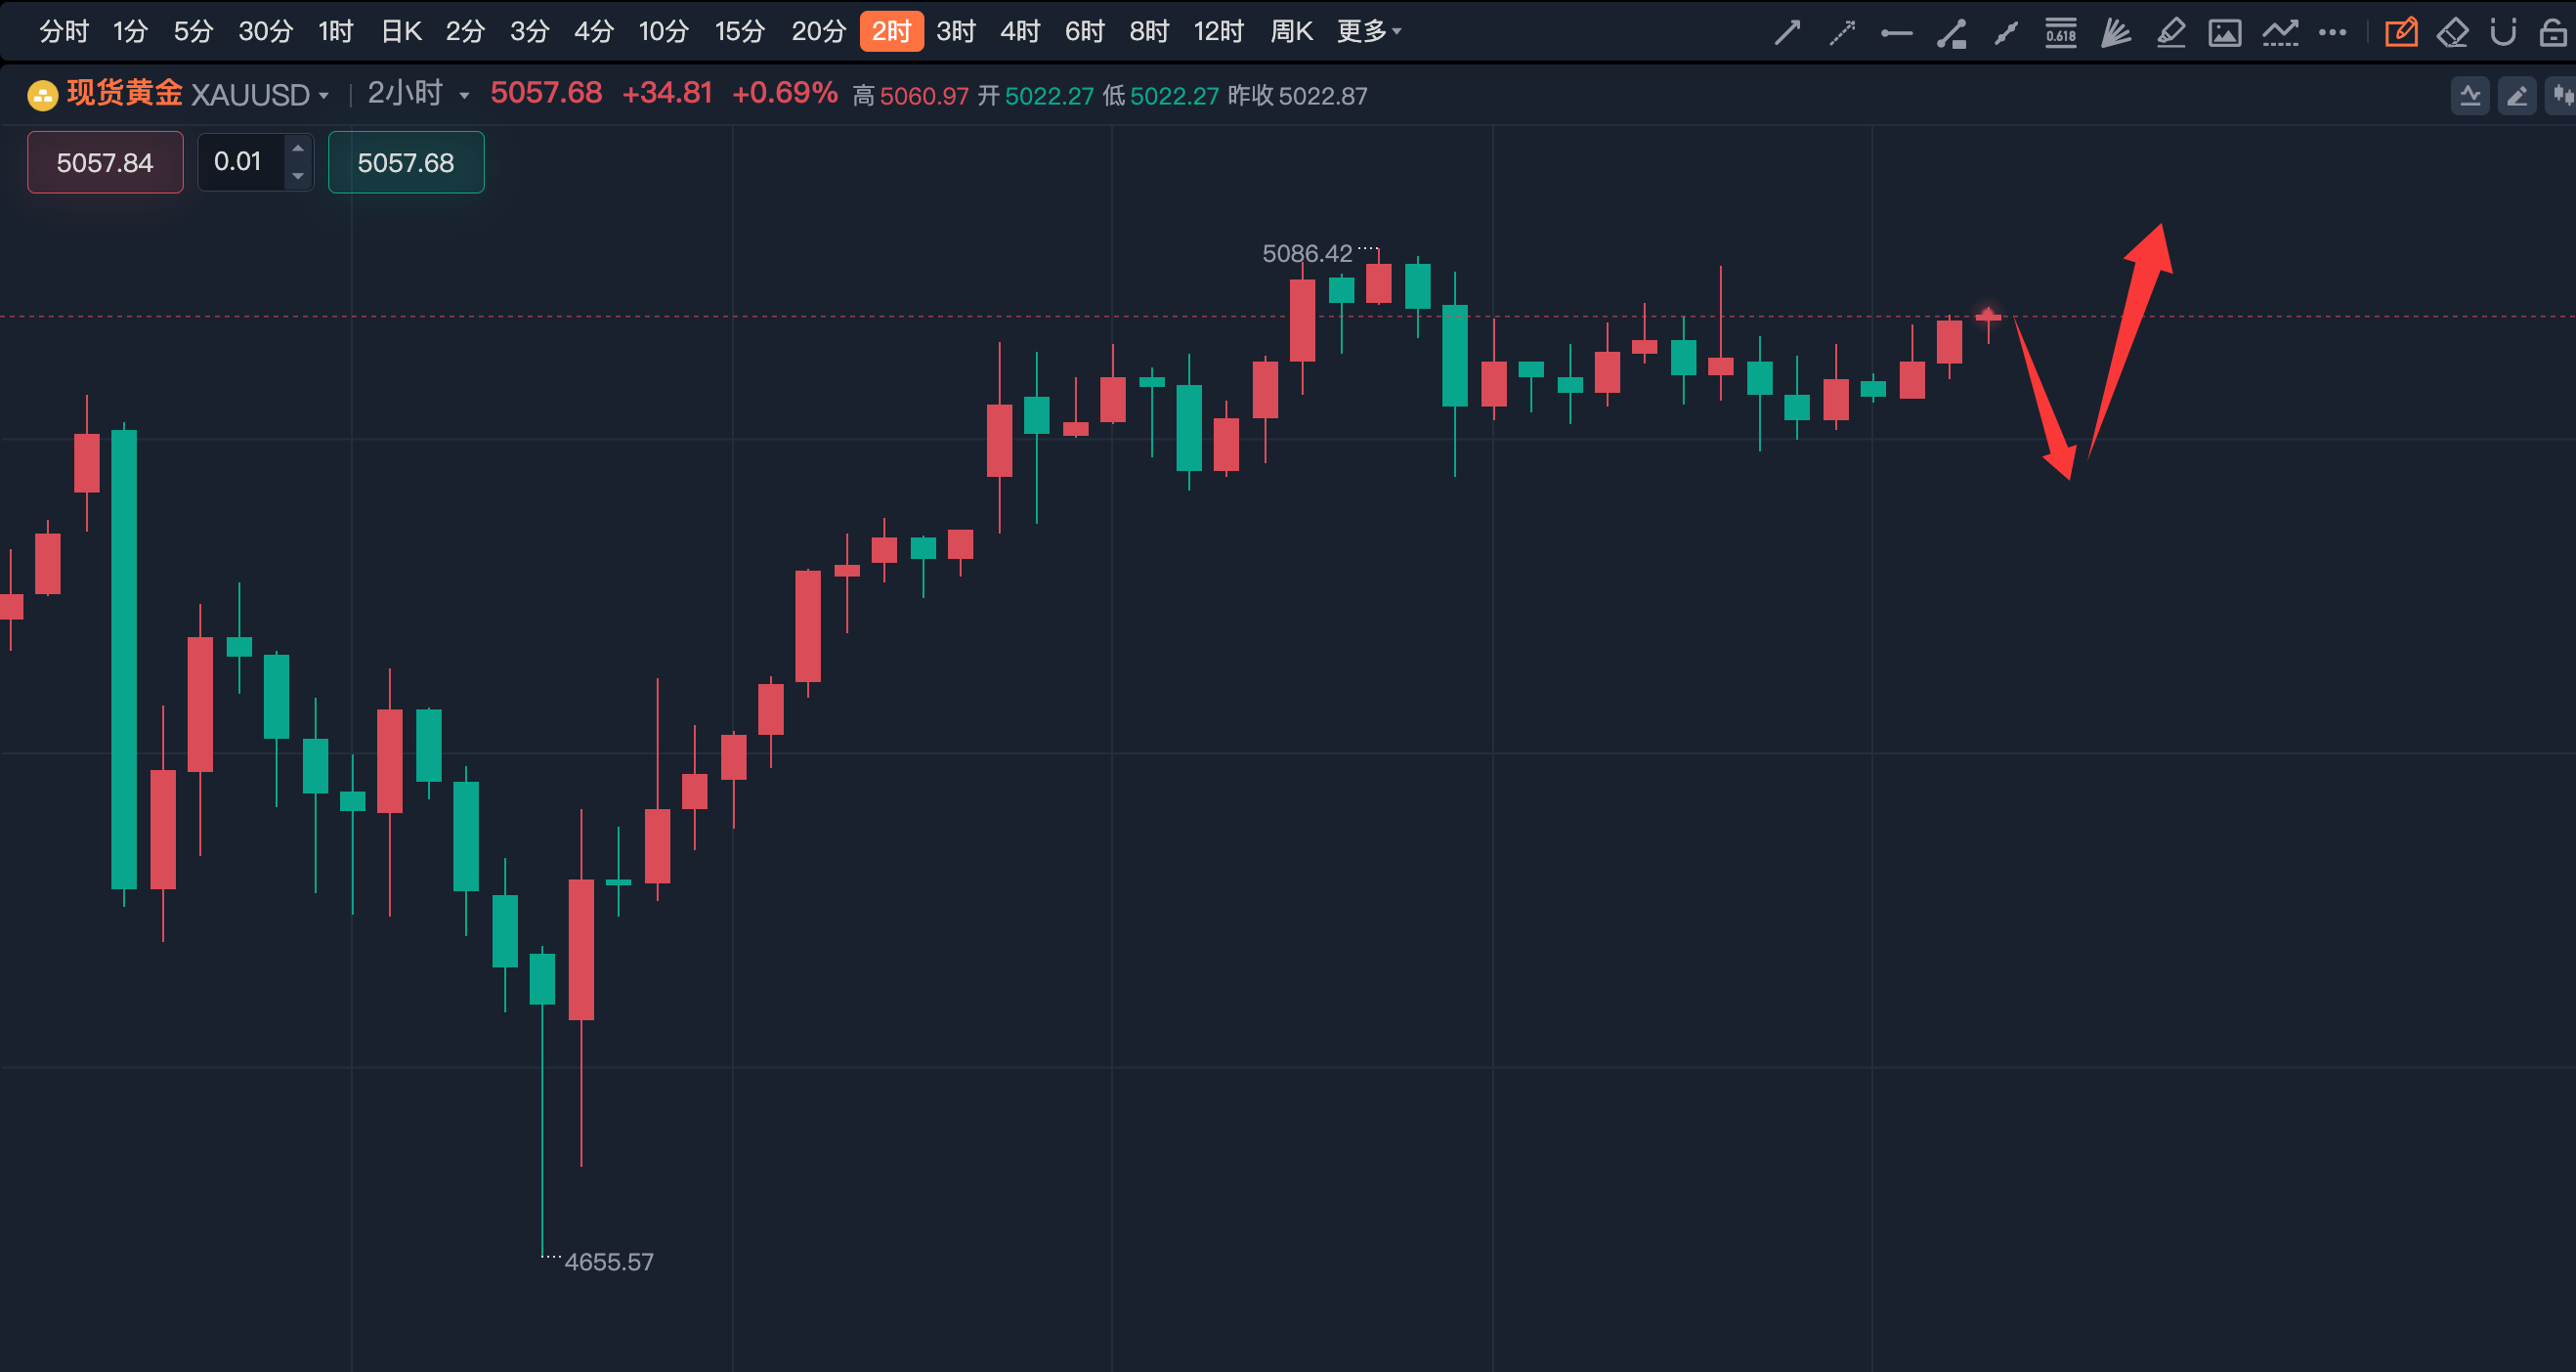
Task: Select the dashed arrow drawing tool
Action: [1842, 33]
